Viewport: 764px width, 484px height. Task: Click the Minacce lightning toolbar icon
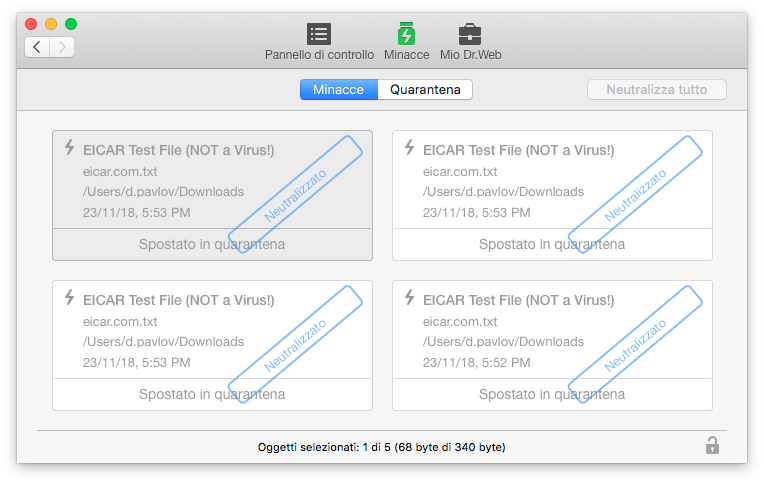(x=406, y=34)
